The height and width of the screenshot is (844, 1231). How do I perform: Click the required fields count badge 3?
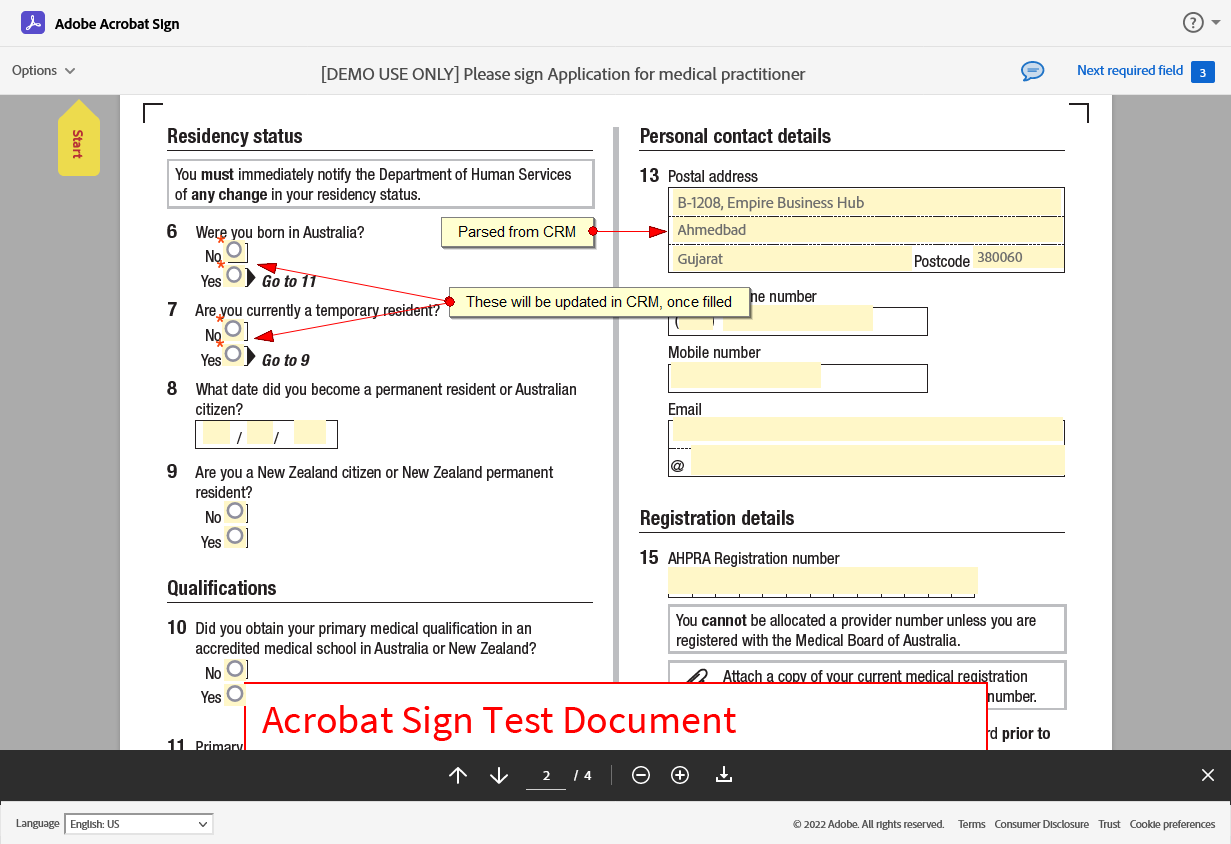click(x=1203, y=72)
